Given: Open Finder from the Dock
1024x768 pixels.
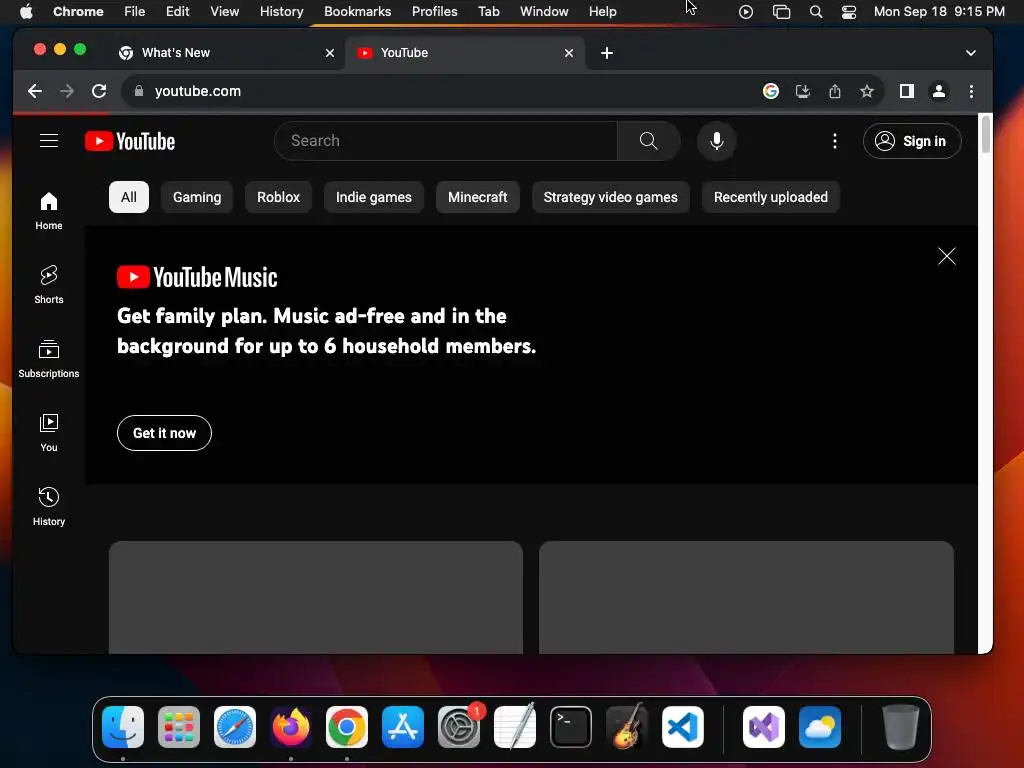Looking at the screenshot, I should (x=123, y=727).
